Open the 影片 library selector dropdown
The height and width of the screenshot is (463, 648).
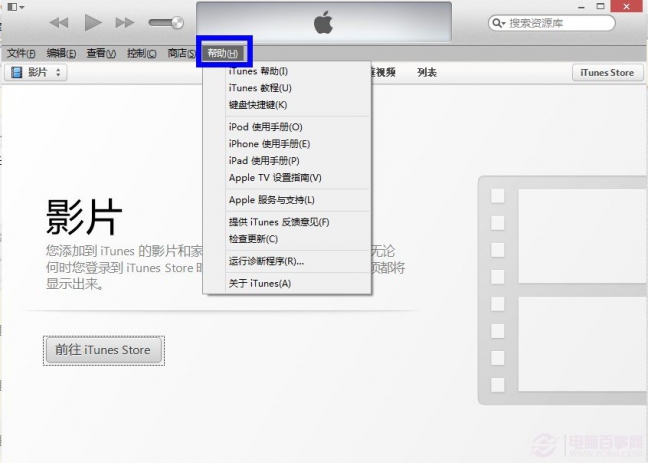click(x=36, y=72)
